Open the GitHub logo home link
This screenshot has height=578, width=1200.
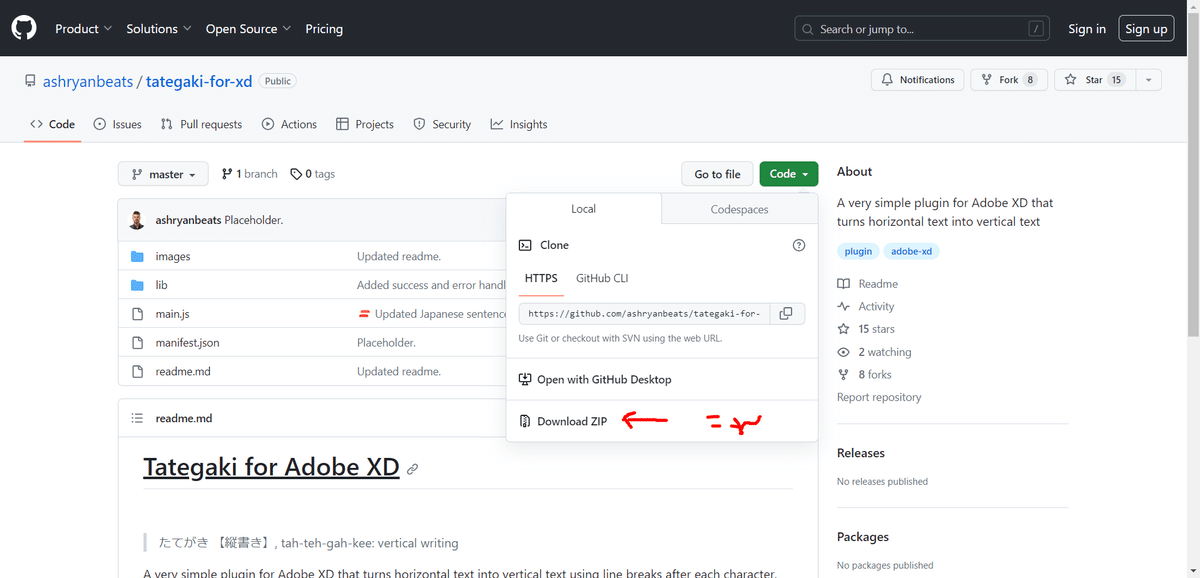[24, 28]
